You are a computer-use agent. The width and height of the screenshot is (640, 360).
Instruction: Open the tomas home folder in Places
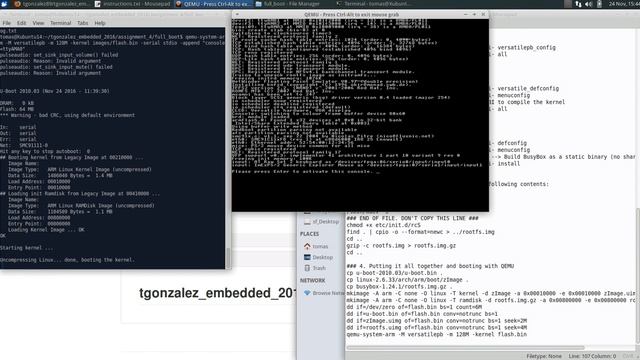(320, 247)
